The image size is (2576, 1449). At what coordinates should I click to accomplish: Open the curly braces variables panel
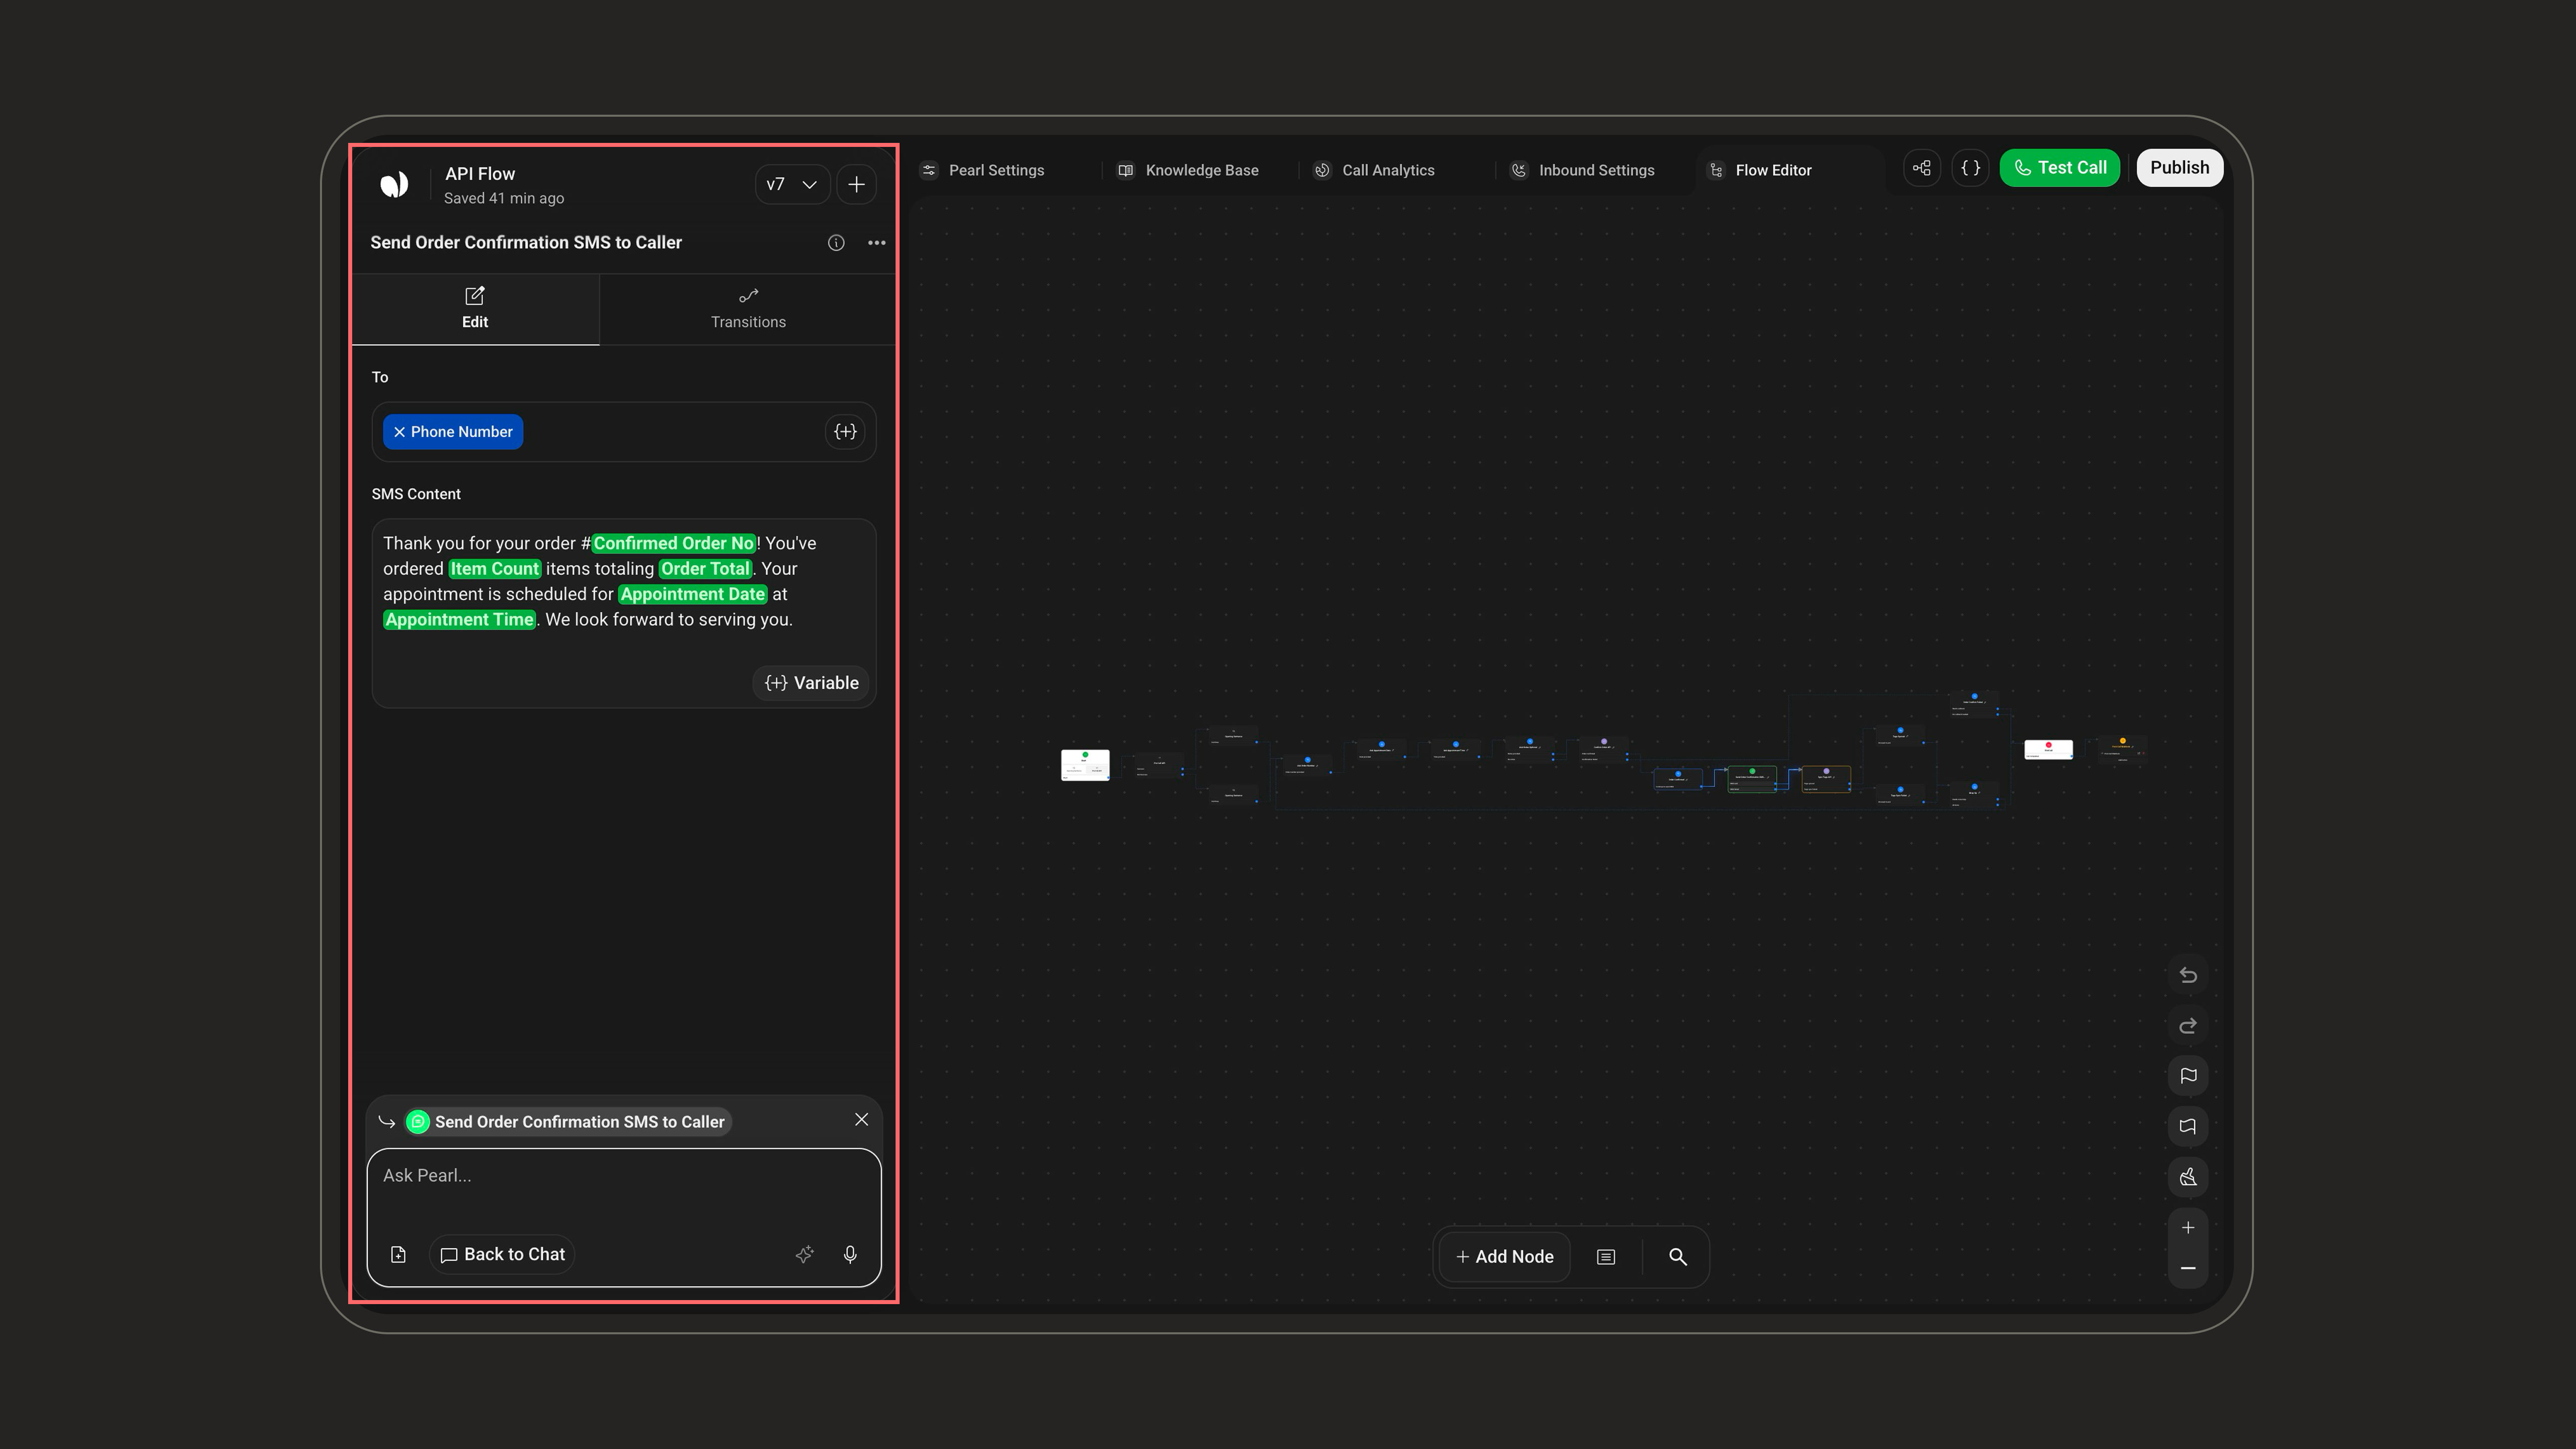(1970, 168)
